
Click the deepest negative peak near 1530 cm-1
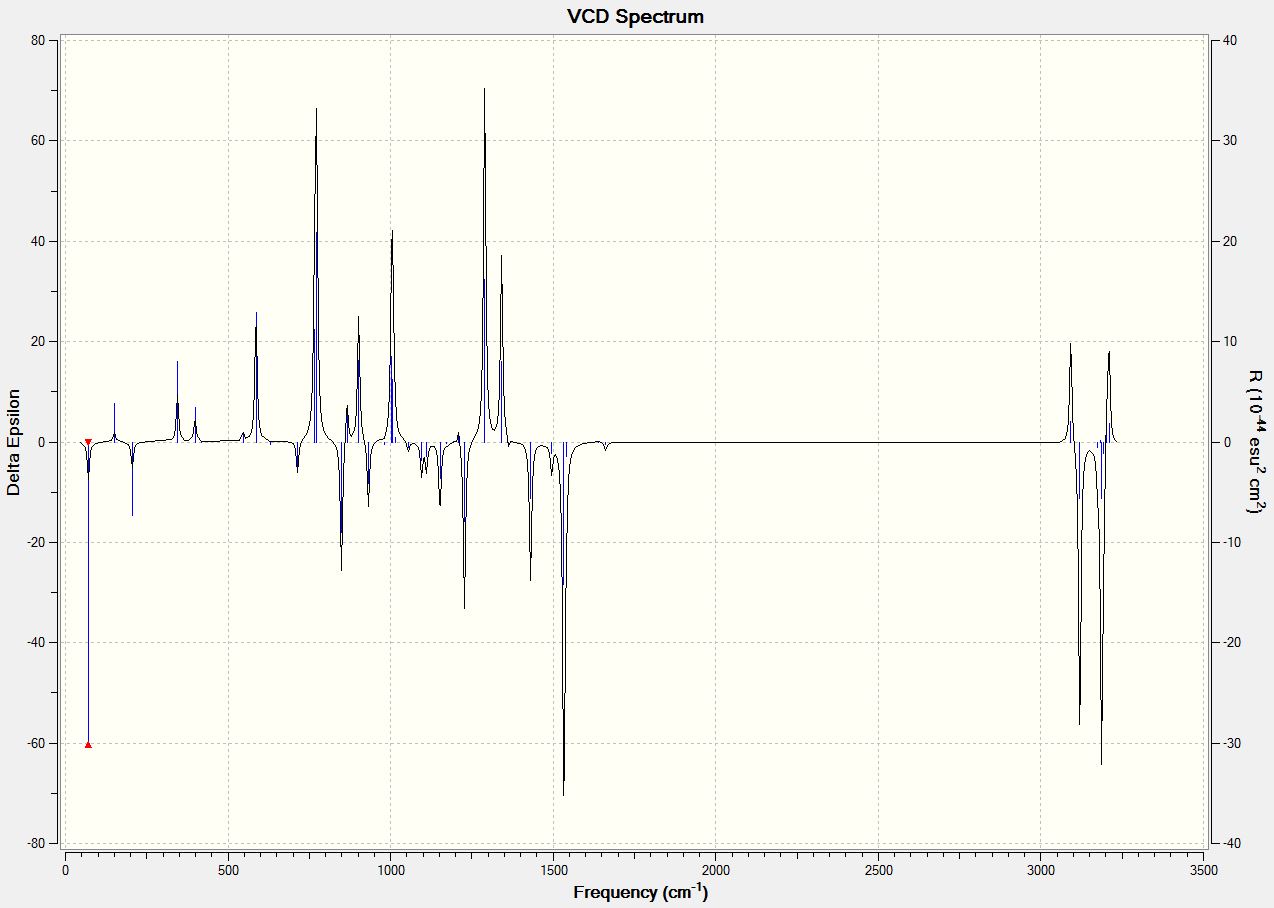coord(564,794)
